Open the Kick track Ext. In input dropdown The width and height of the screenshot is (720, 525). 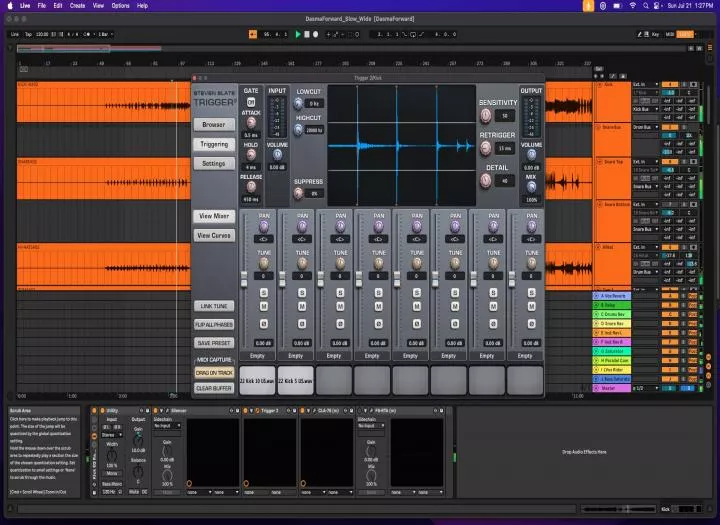click(x=646, y=85)
